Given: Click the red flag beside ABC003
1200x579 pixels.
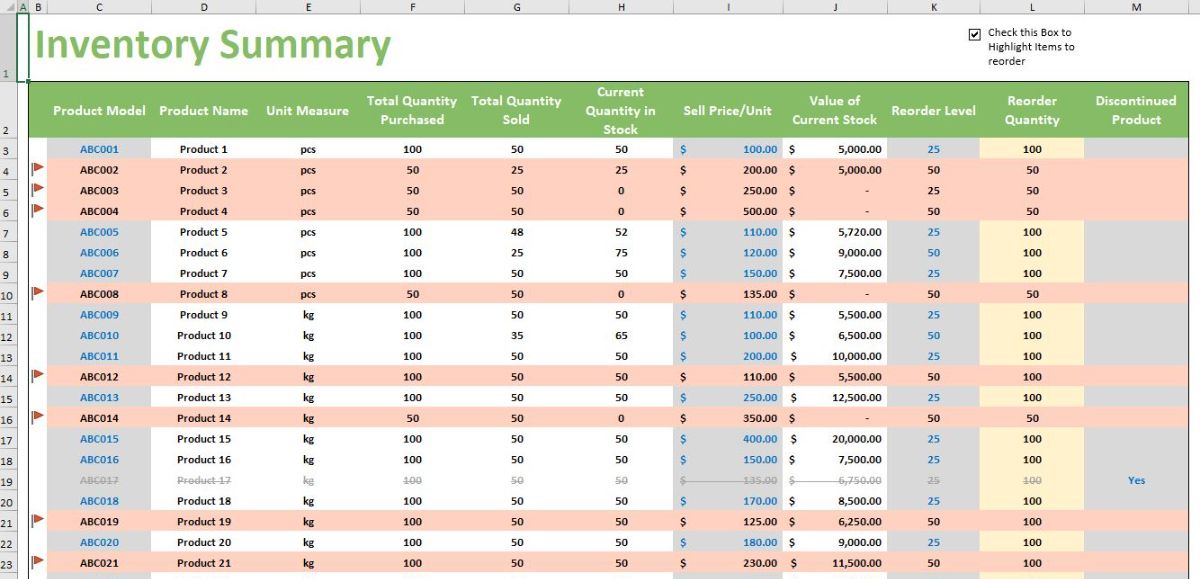Looking at the screenshot, I should [x=38, y=189].
